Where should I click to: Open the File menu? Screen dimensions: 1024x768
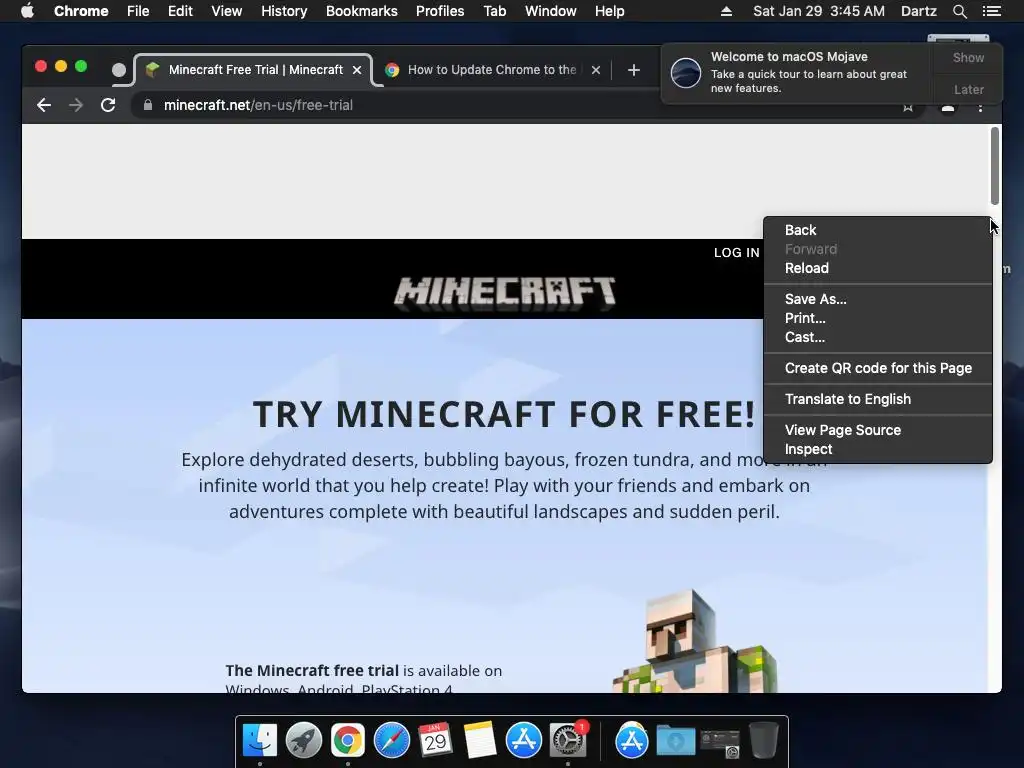(x=138, y=11)
